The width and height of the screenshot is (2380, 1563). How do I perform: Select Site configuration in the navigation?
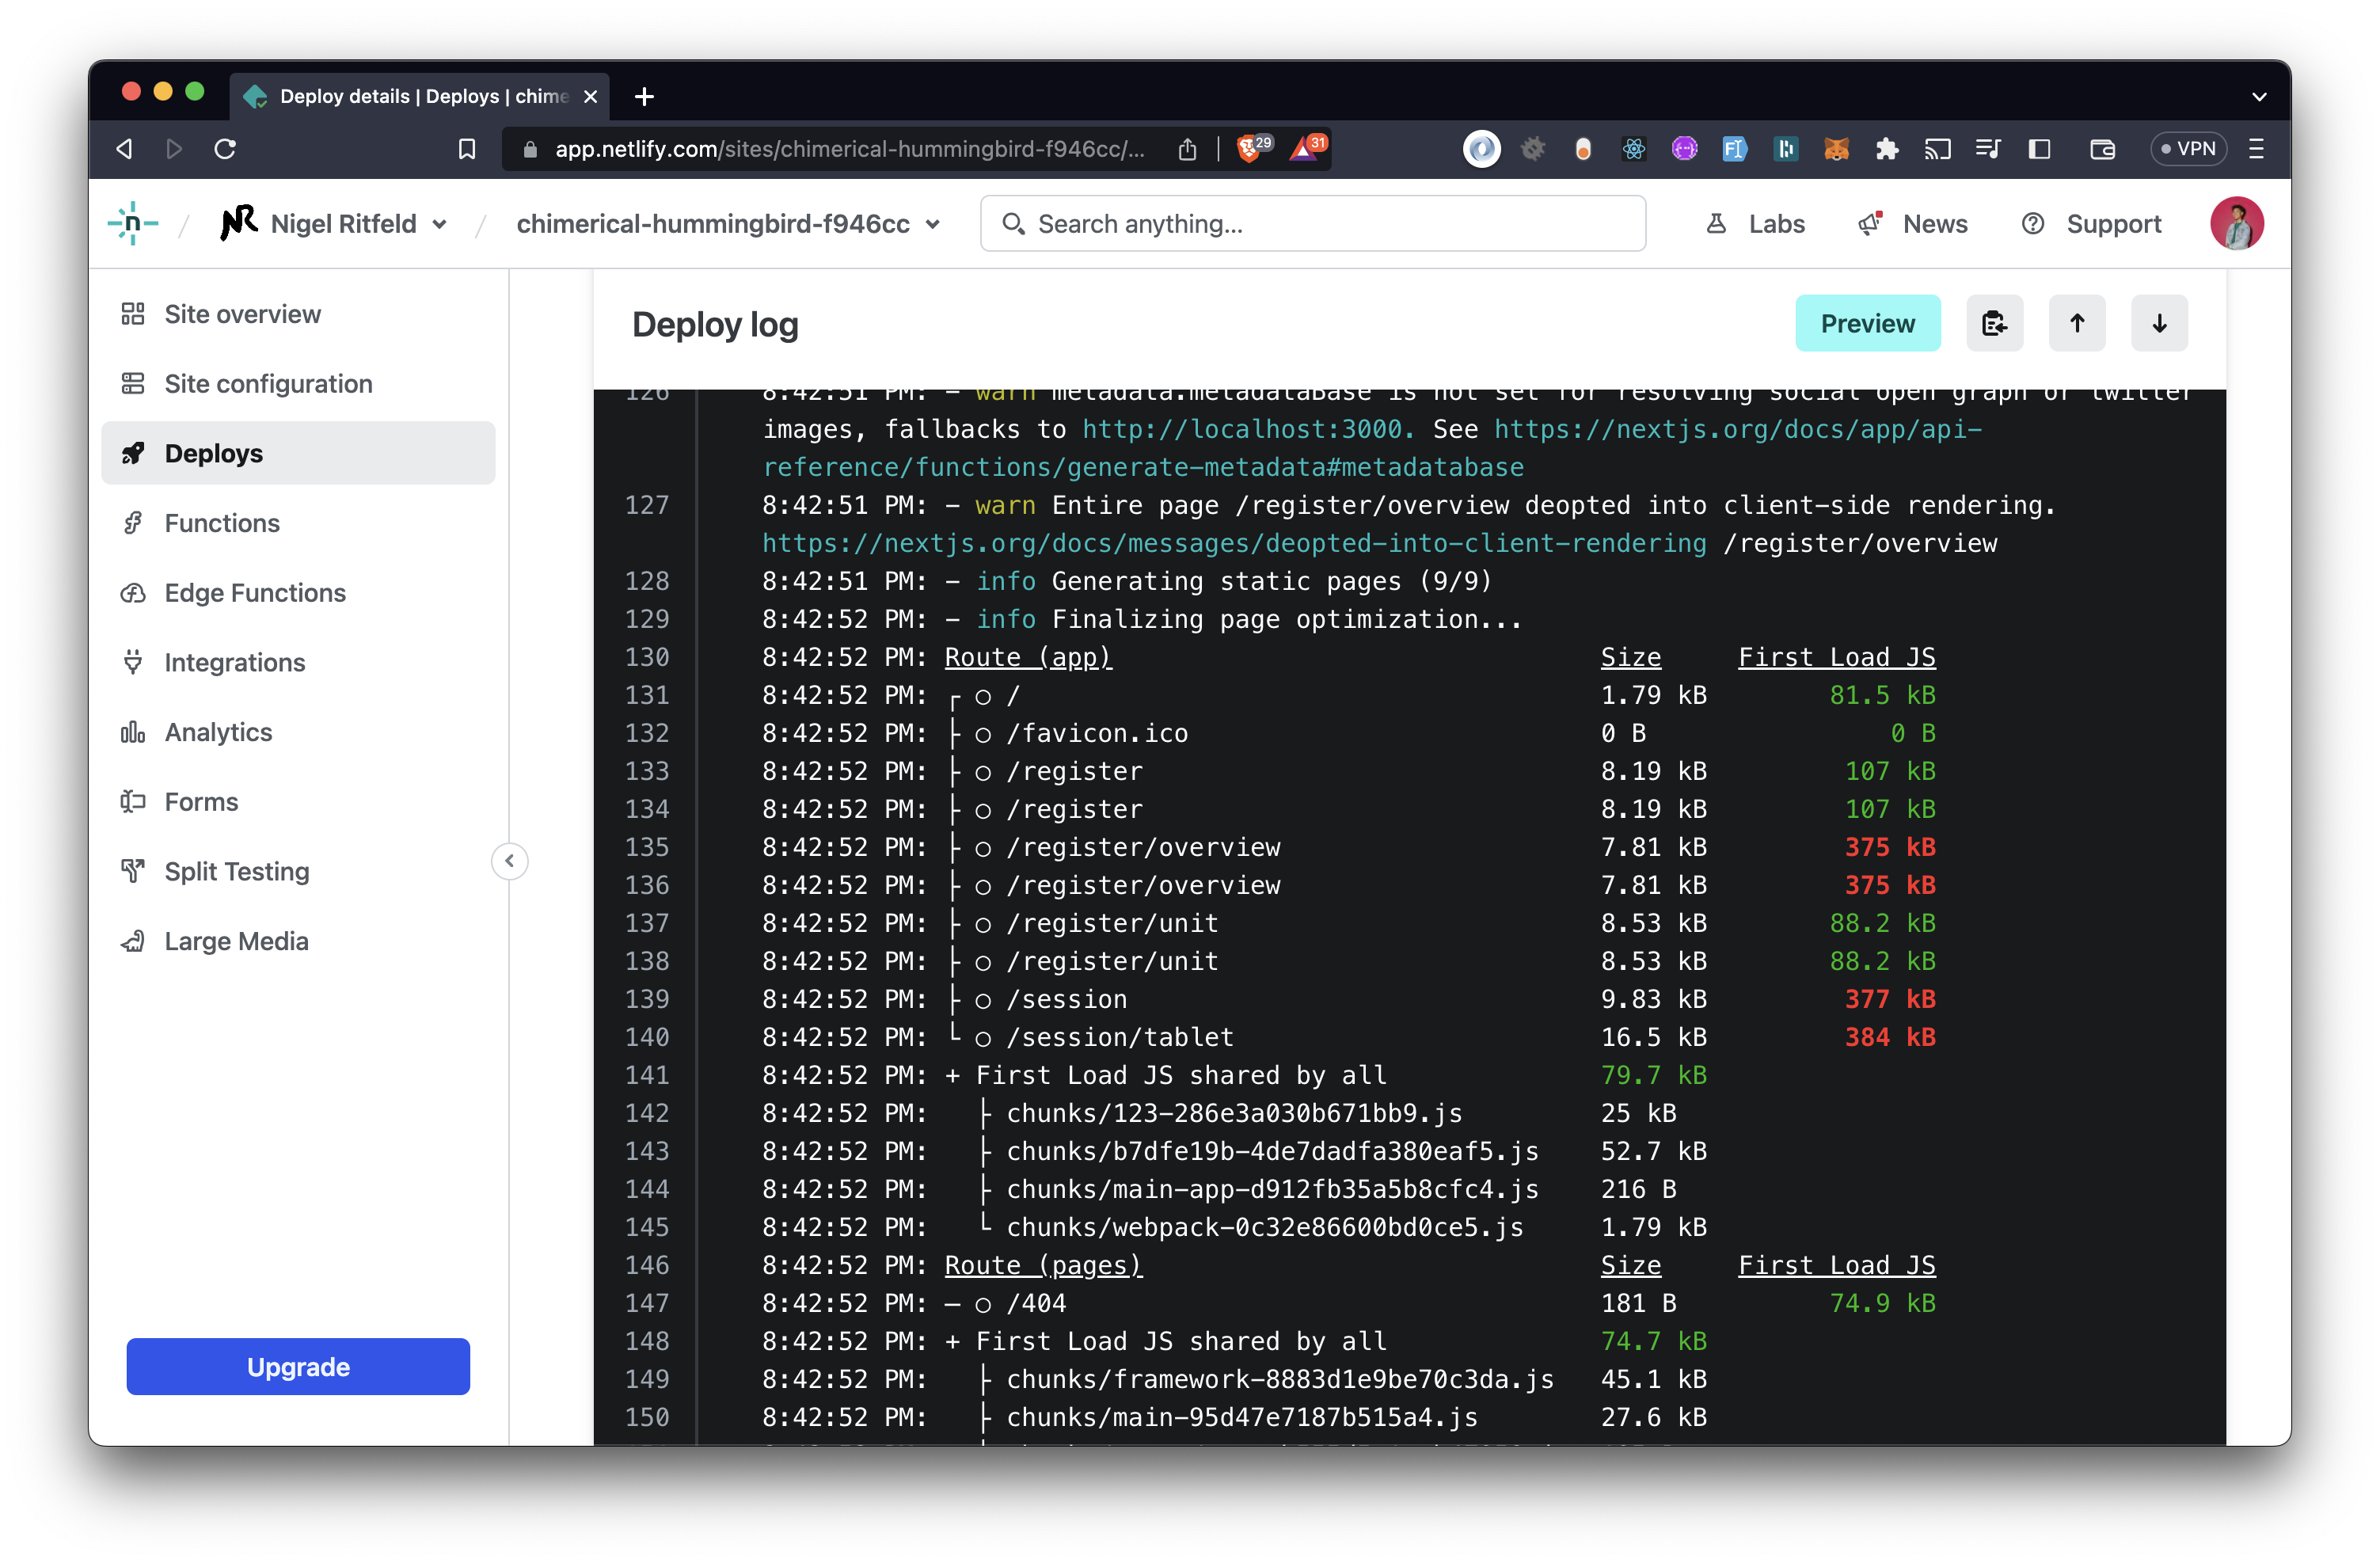tap(267, 383)
